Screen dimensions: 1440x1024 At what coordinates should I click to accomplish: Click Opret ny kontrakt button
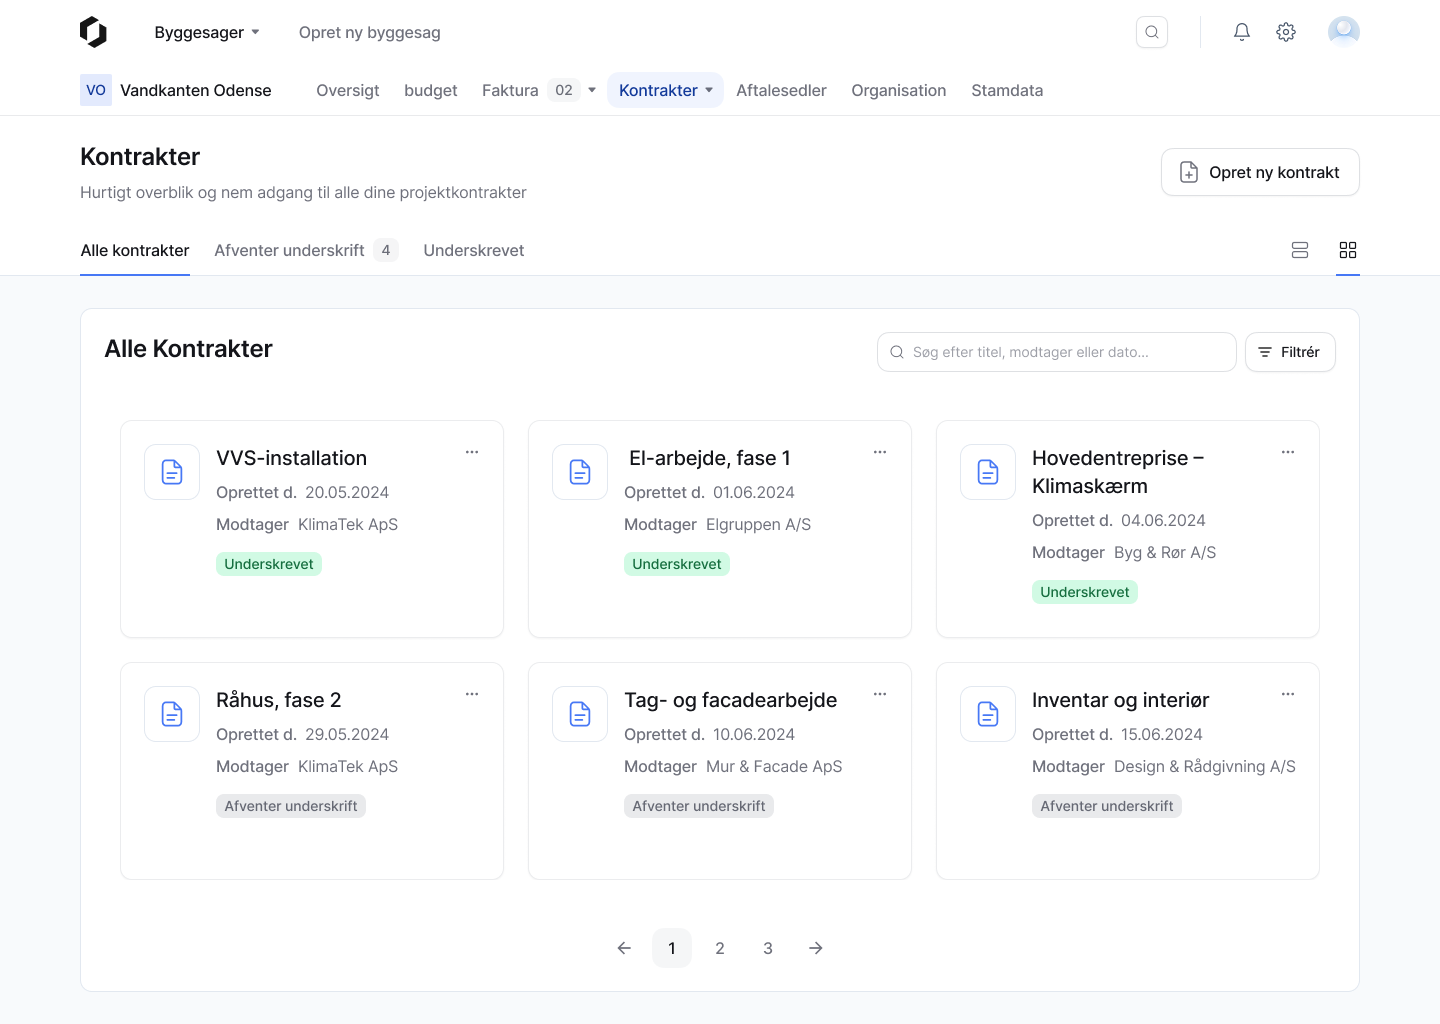click(1260, 172)
